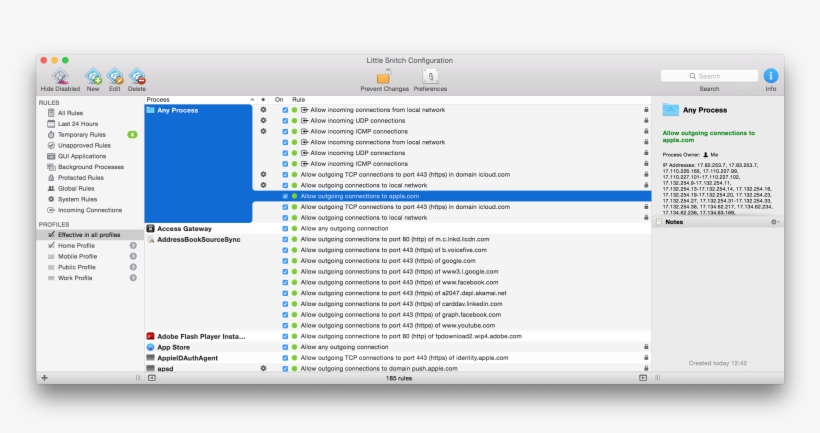Image resolution: width=820 pixels, height=433 pixels.
Task: Disable the App Store outgoing connection rule
Action: (285, 347)
